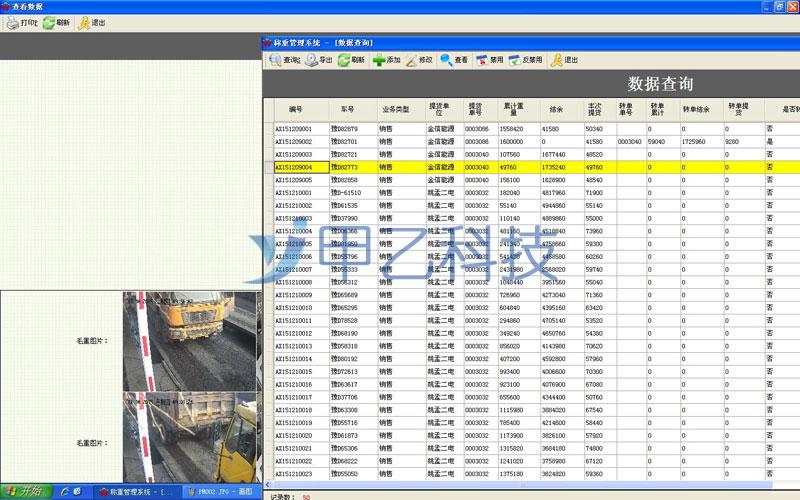
Task: Add a record with the 添加 icon
Action: [x=386, y=60]
